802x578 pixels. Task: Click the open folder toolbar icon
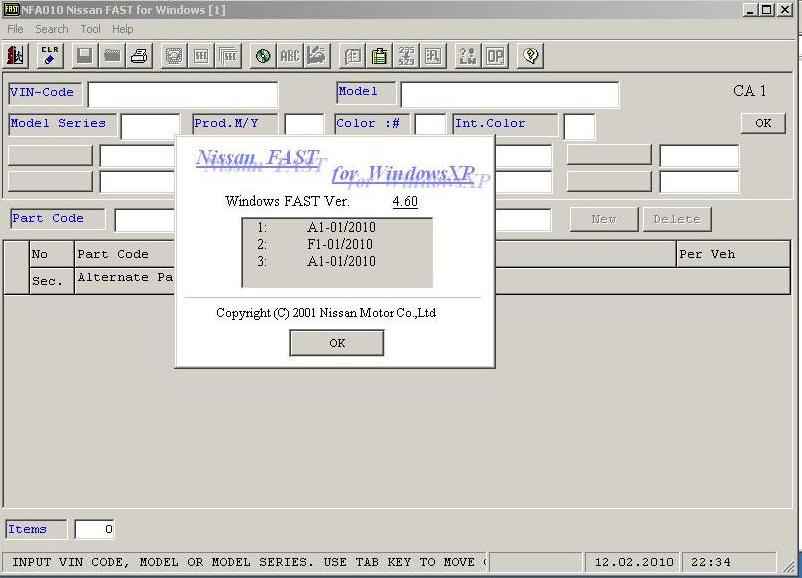[112, 55]
